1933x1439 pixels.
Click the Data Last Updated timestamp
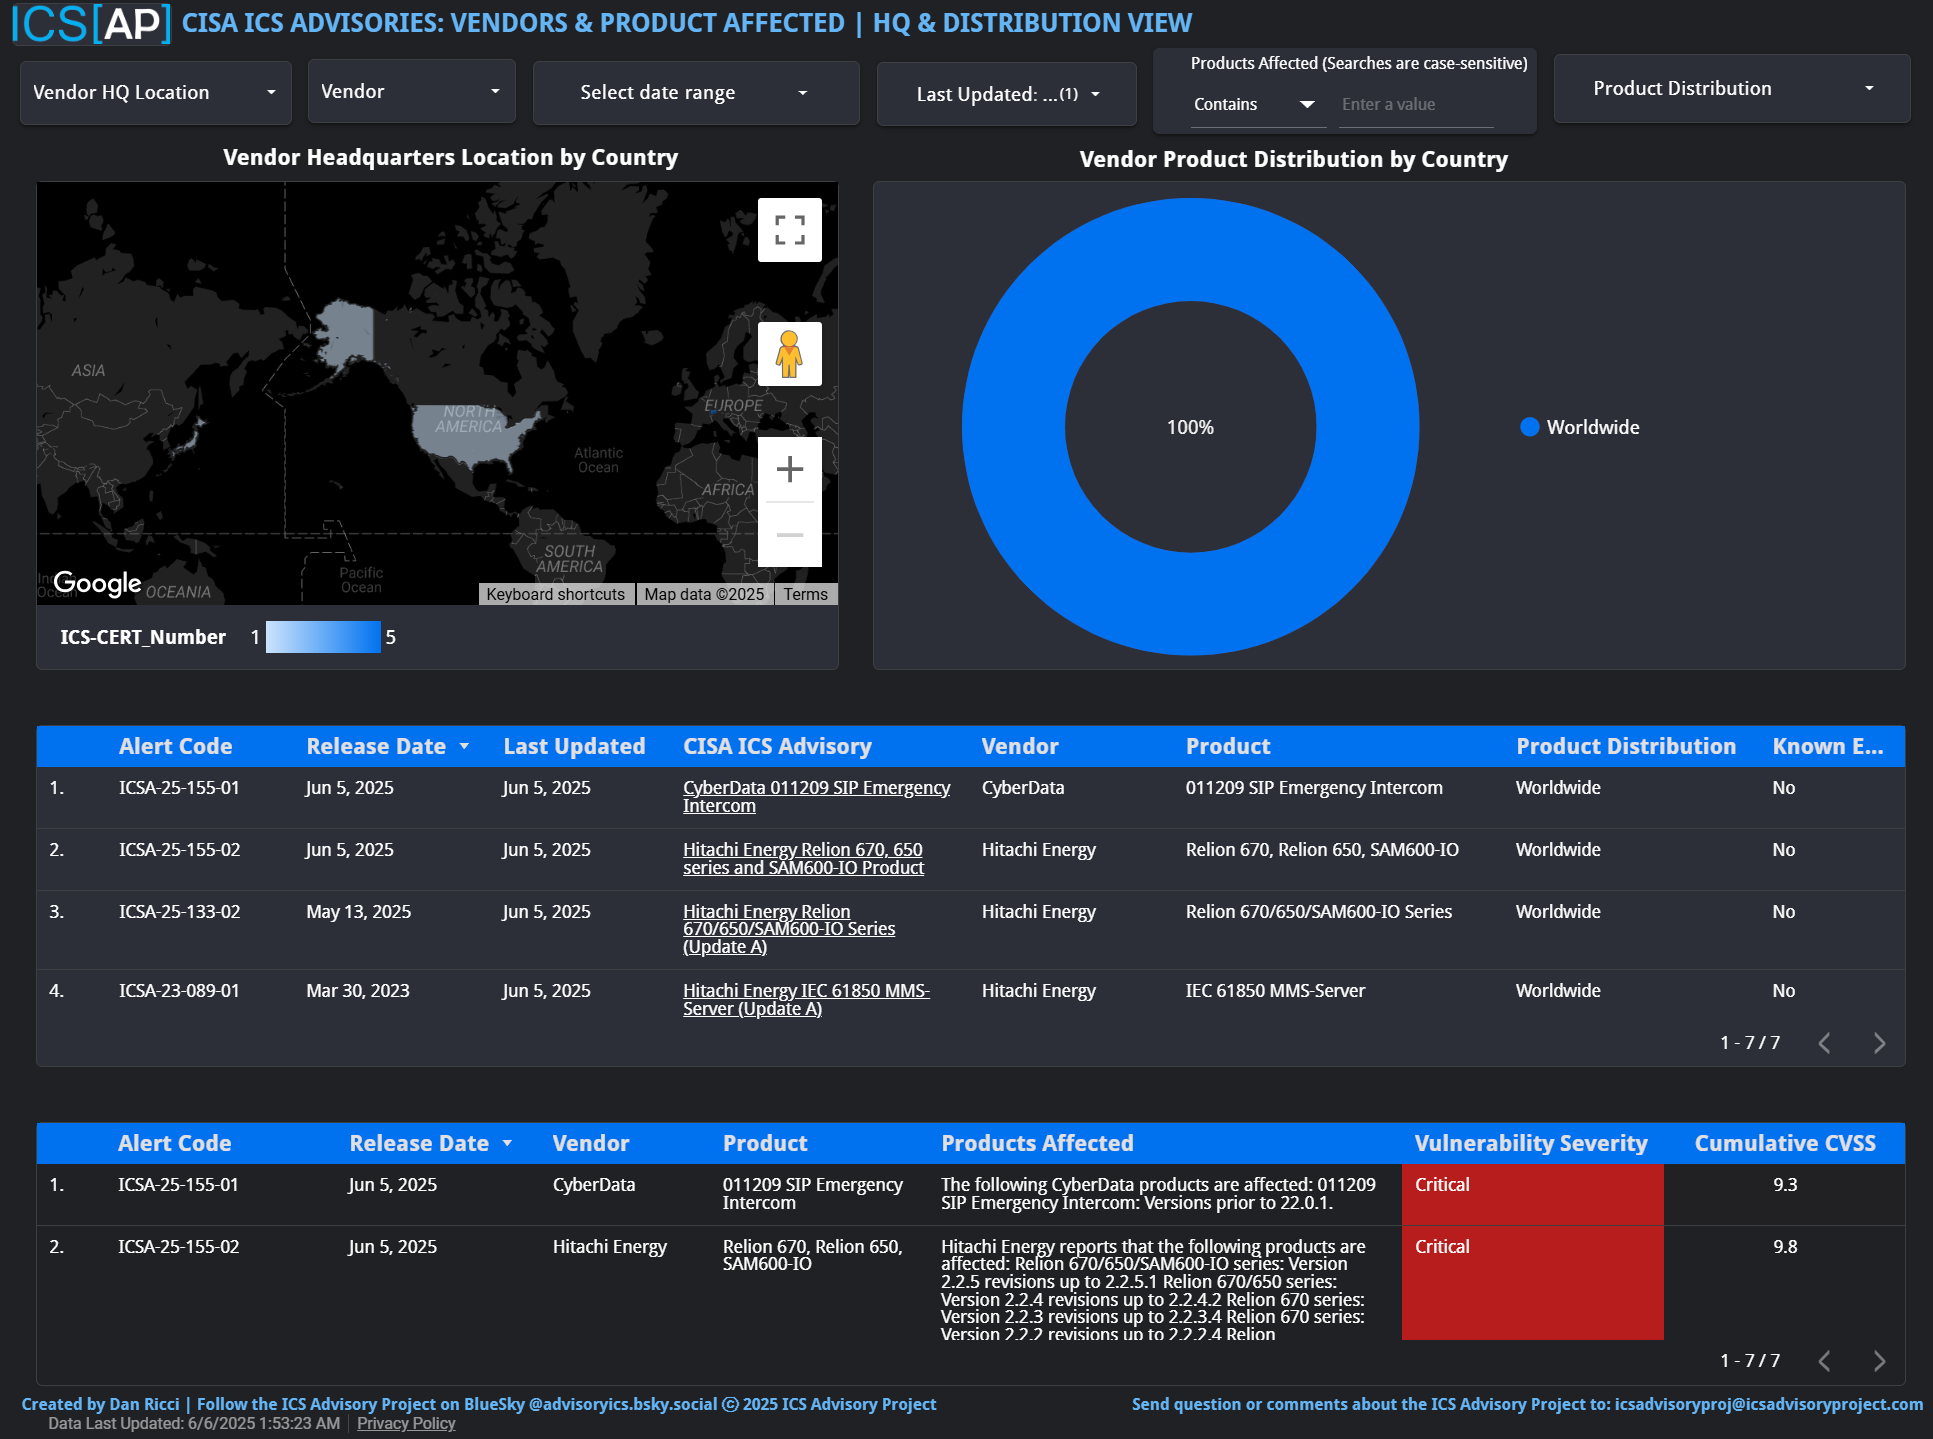pos(194,1423)
